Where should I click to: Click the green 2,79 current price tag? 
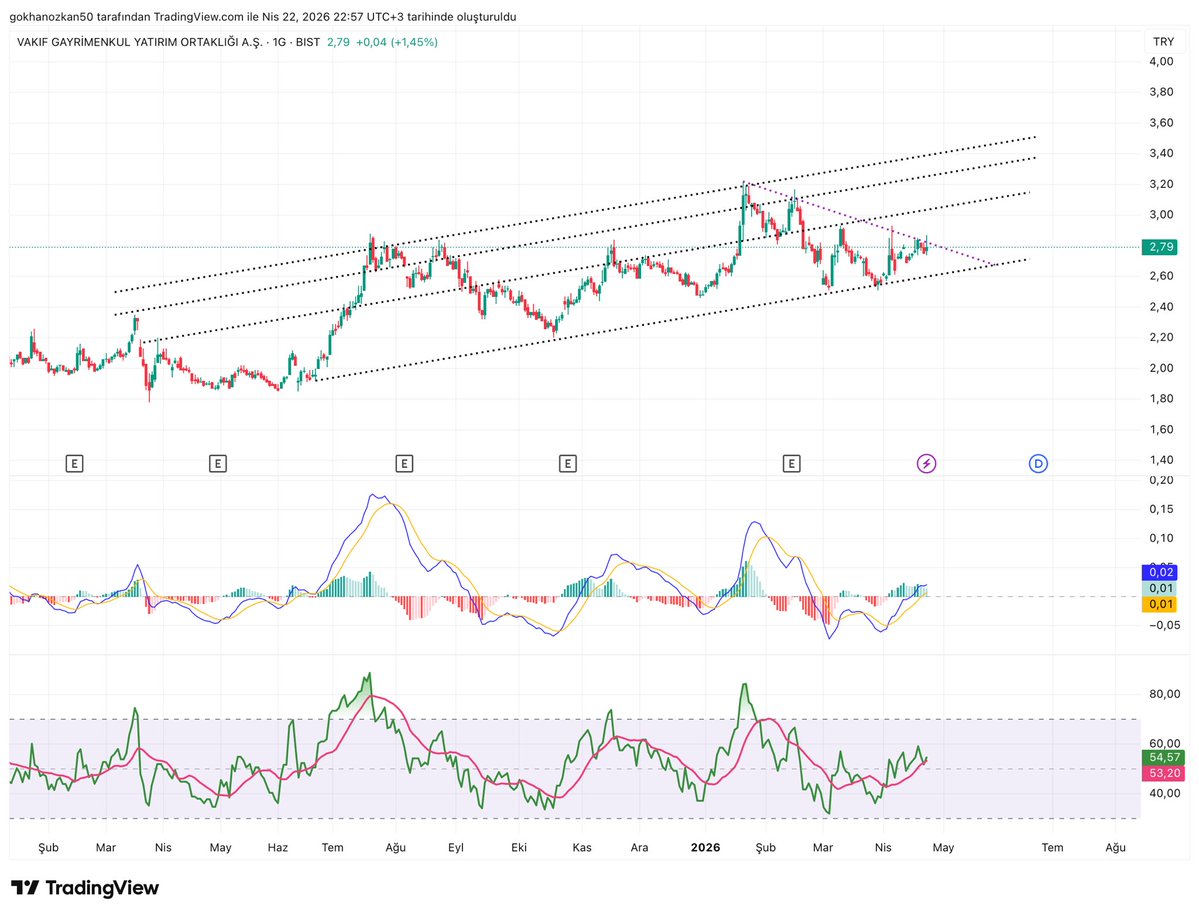(1161, 247)
